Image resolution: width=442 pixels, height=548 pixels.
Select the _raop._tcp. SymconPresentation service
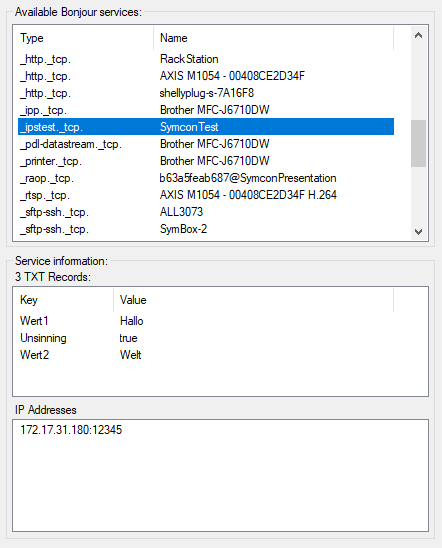206,178
